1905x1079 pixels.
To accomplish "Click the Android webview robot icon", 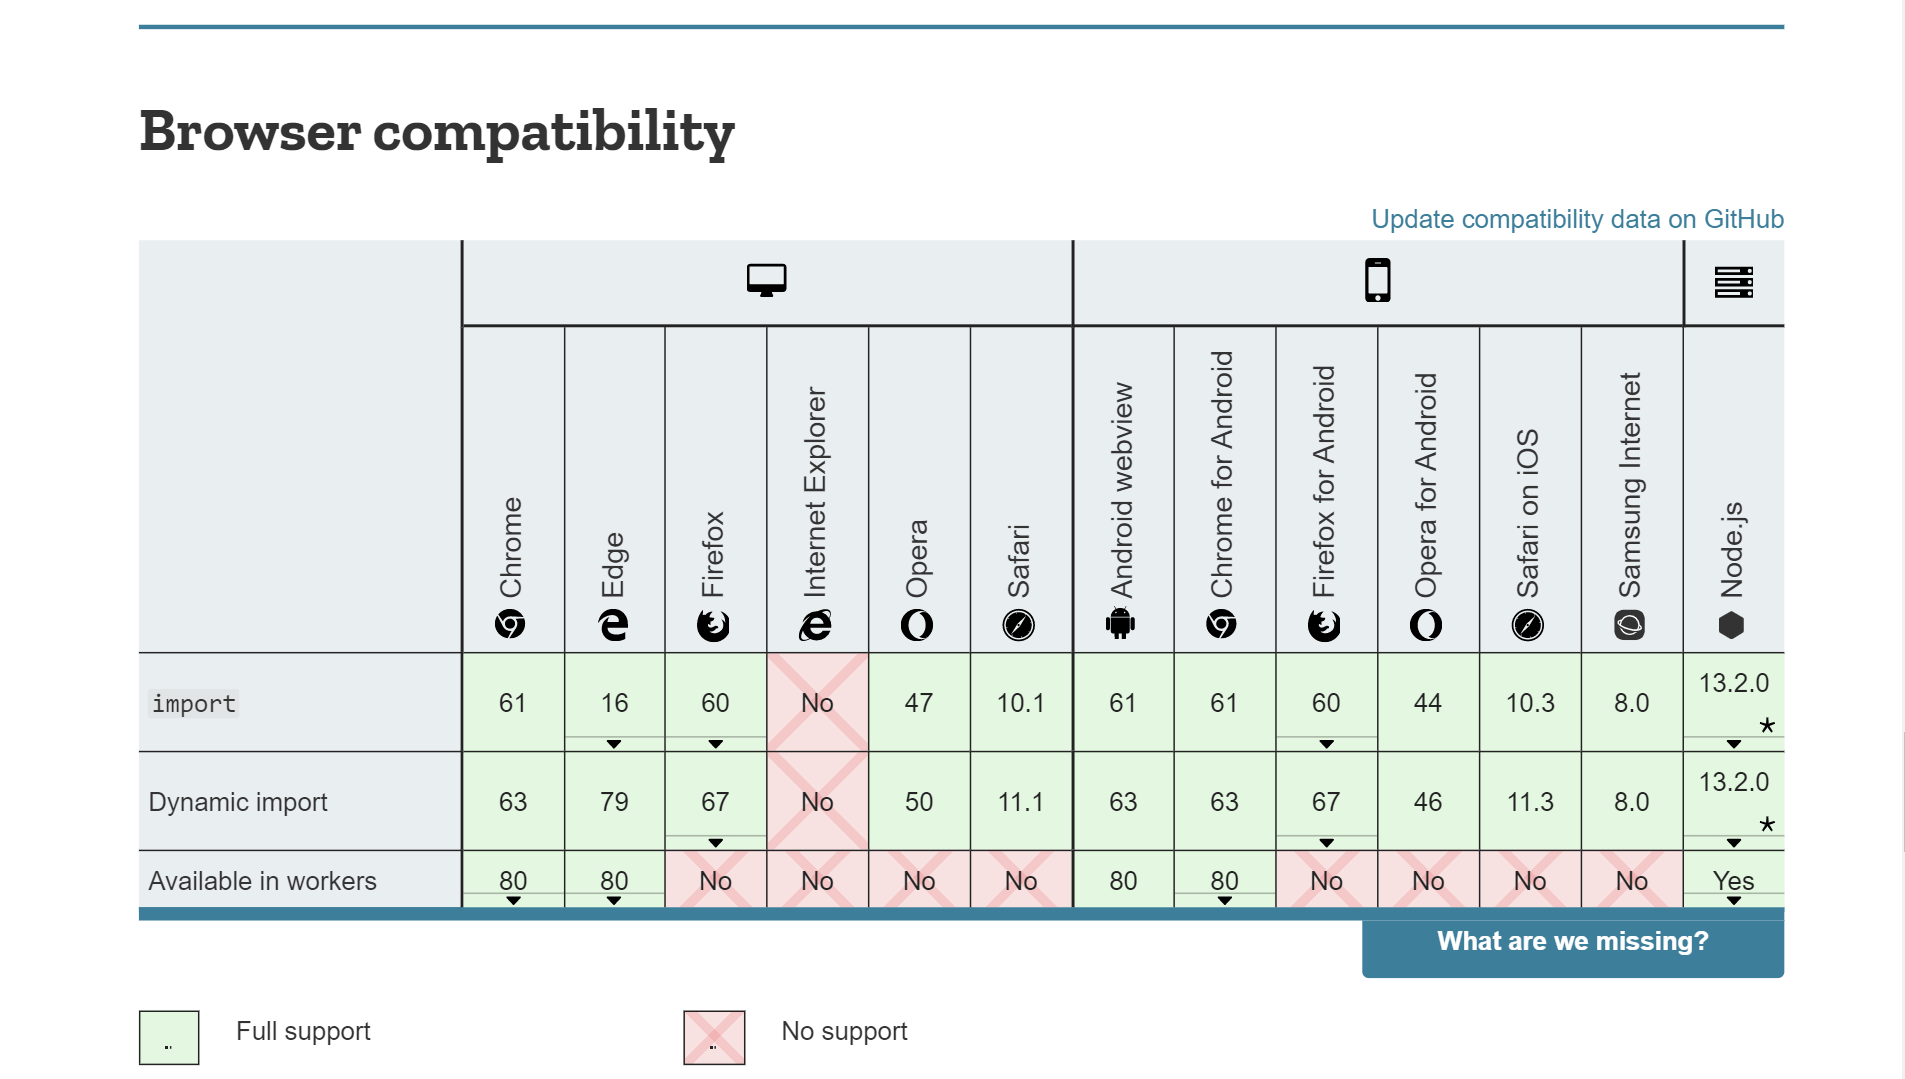I will click(1121, 624).
